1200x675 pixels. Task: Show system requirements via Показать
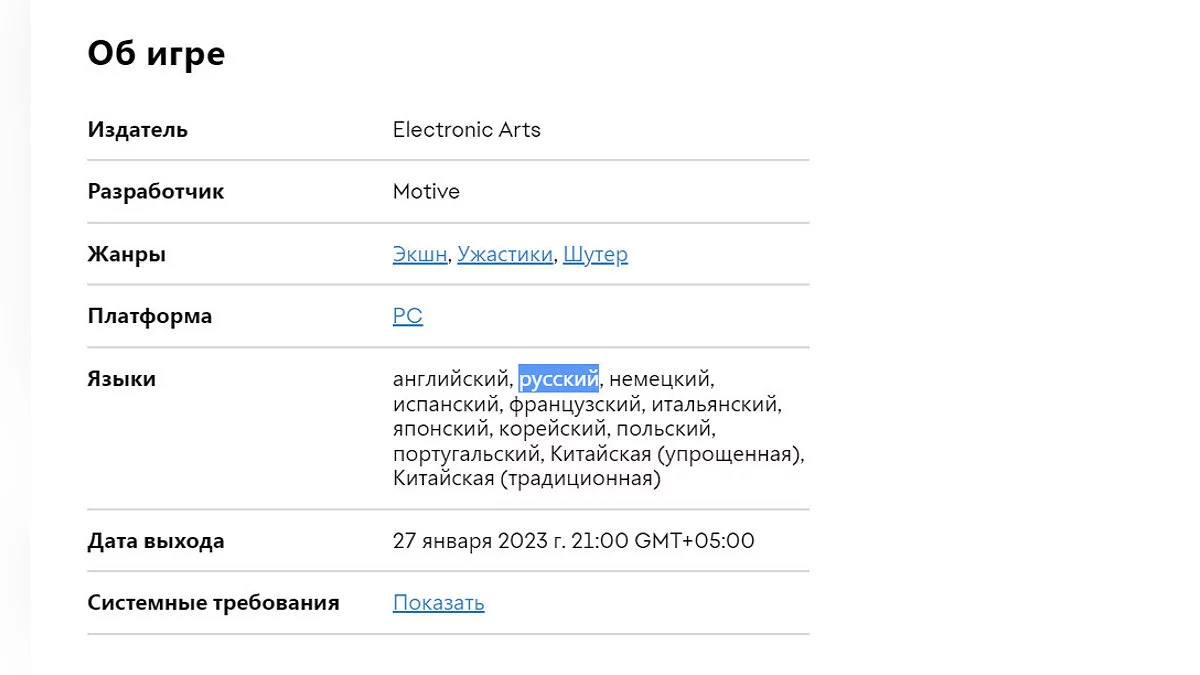point(438,603)
